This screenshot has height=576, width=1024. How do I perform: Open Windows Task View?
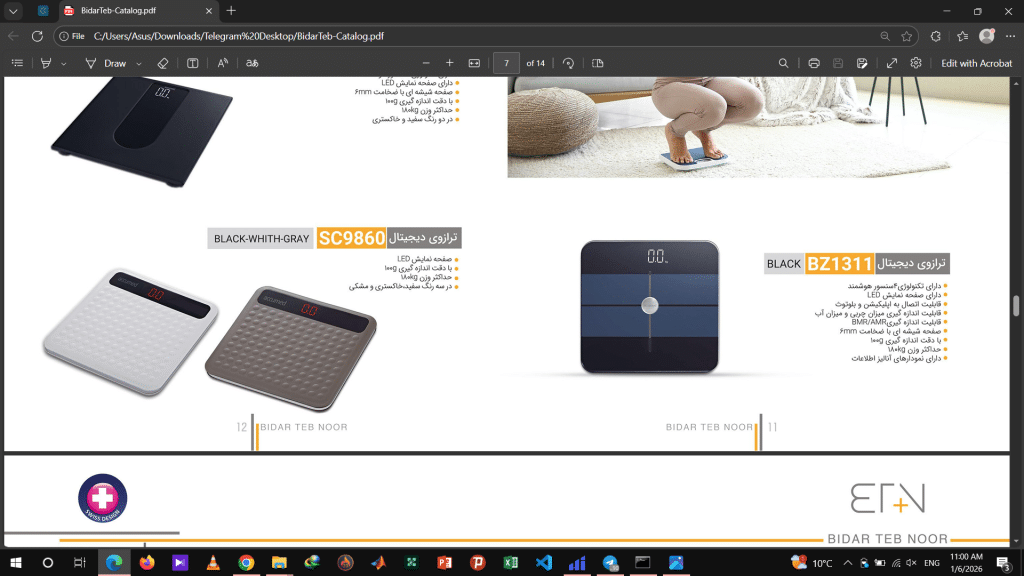tap(80, 562)
